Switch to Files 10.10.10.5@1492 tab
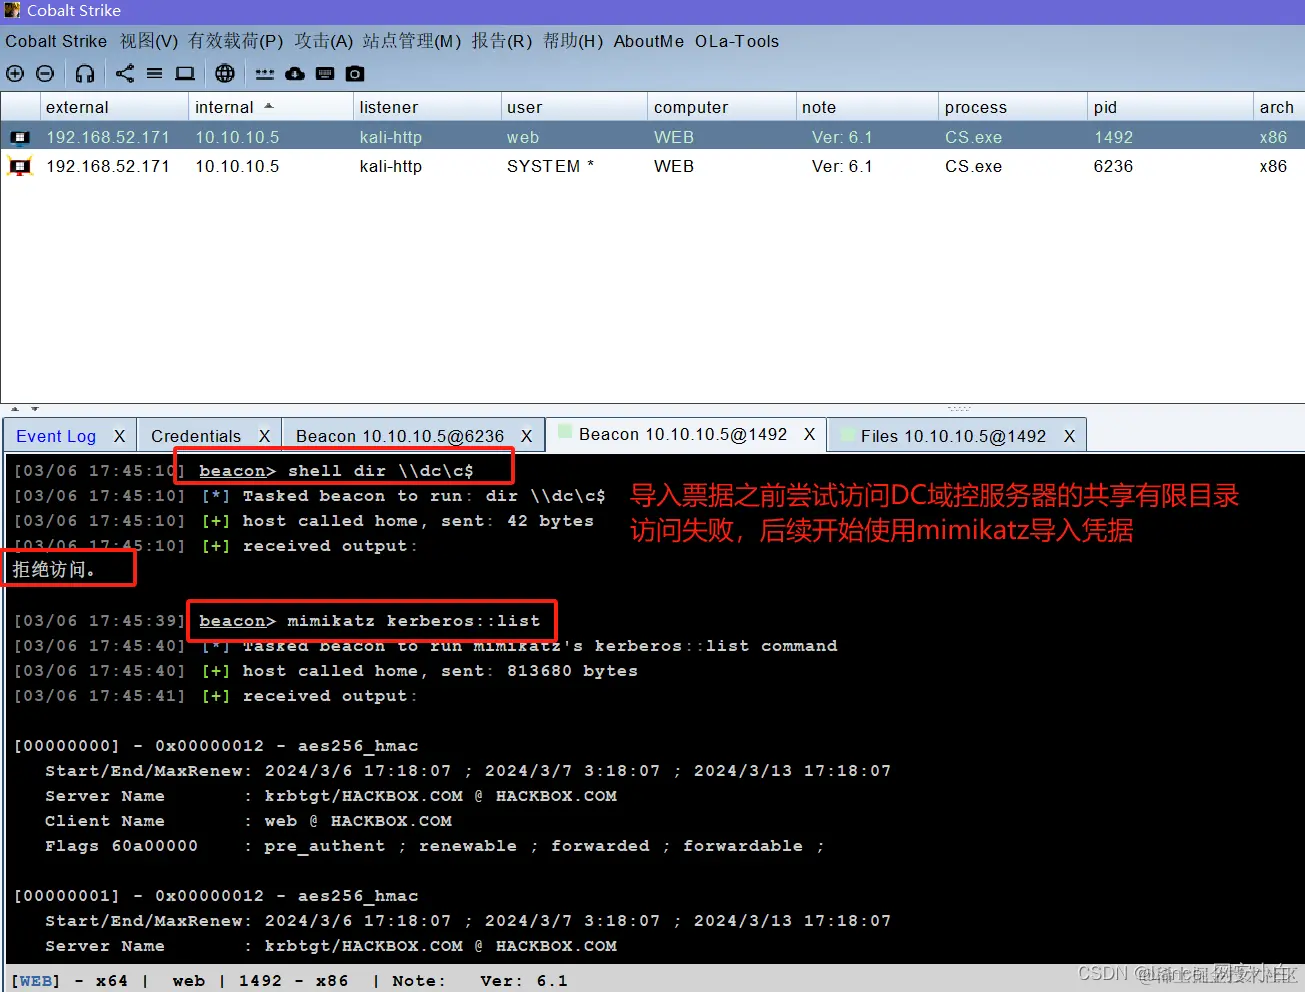1305x992 pixels. coord(953,436)
